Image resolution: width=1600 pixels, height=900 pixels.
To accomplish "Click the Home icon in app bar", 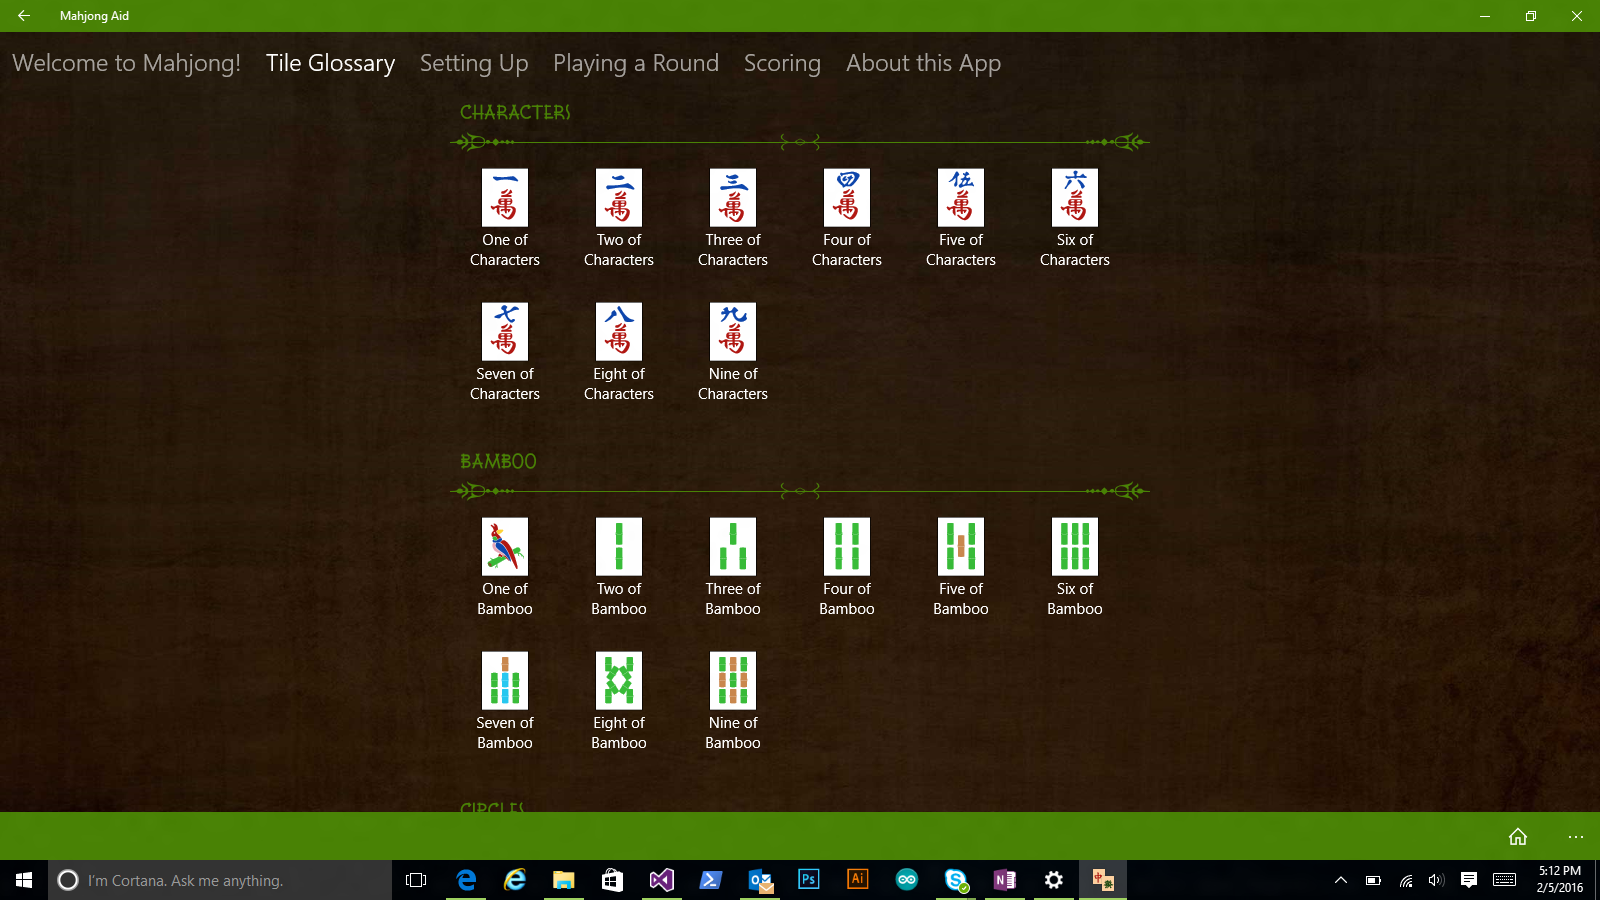I will tap(1518, 837).
